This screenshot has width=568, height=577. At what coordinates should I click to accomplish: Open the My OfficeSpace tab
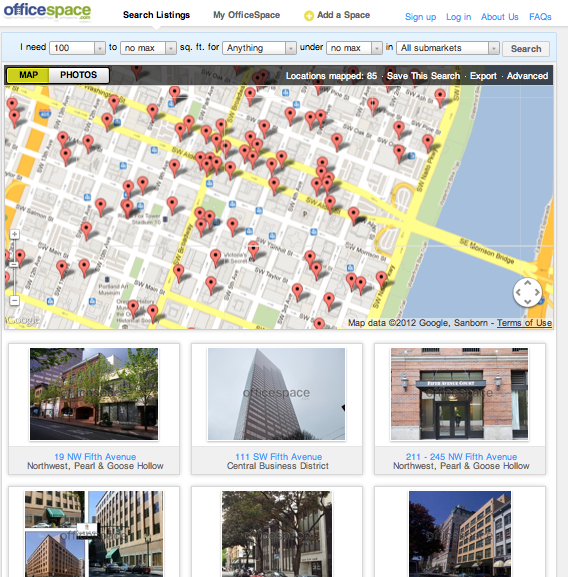246,15
